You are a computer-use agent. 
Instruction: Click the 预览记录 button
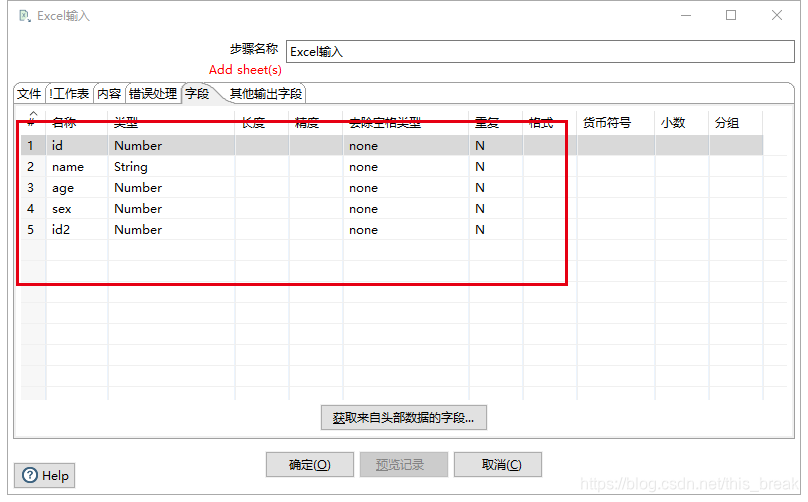(403, 465)
